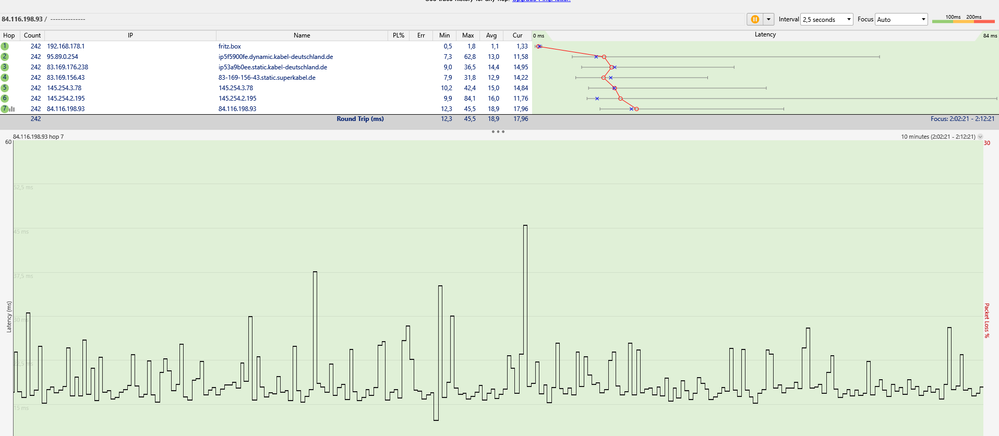Click the Packet Loss % axis label

(x=986, y=321)
